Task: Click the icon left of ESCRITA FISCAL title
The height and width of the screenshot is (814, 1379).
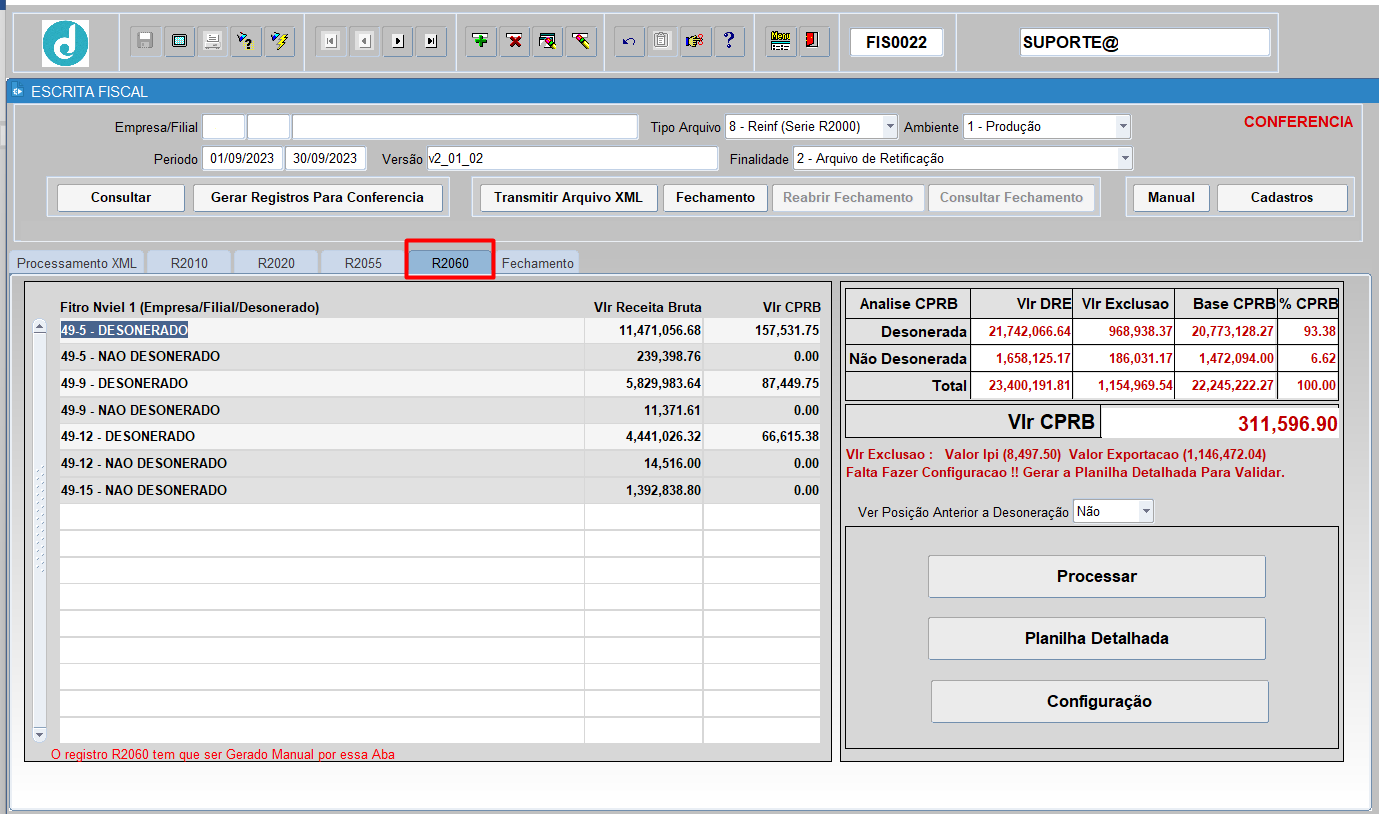Action: coord(17,91)
